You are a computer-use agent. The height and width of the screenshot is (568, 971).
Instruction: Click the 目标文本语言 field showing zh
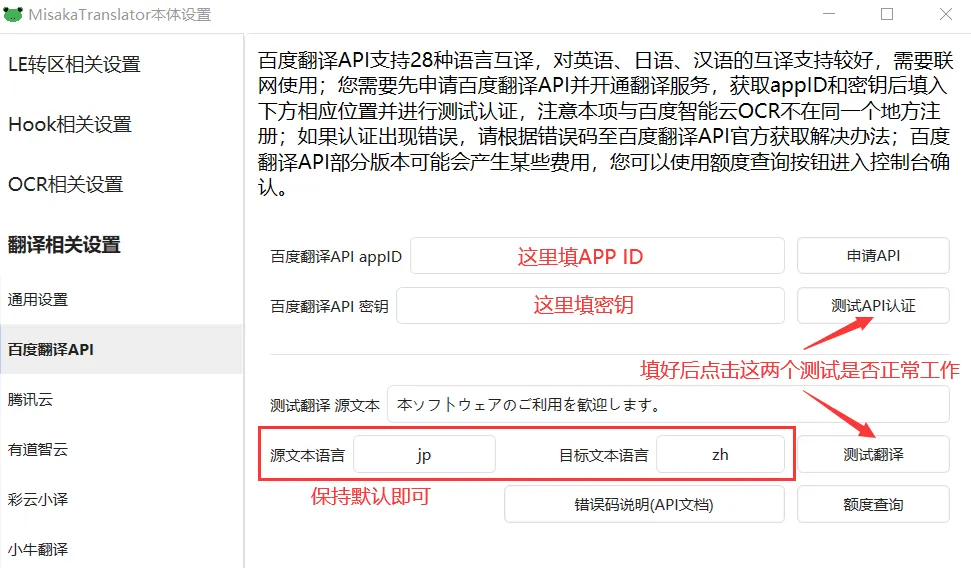pos(720,454)
